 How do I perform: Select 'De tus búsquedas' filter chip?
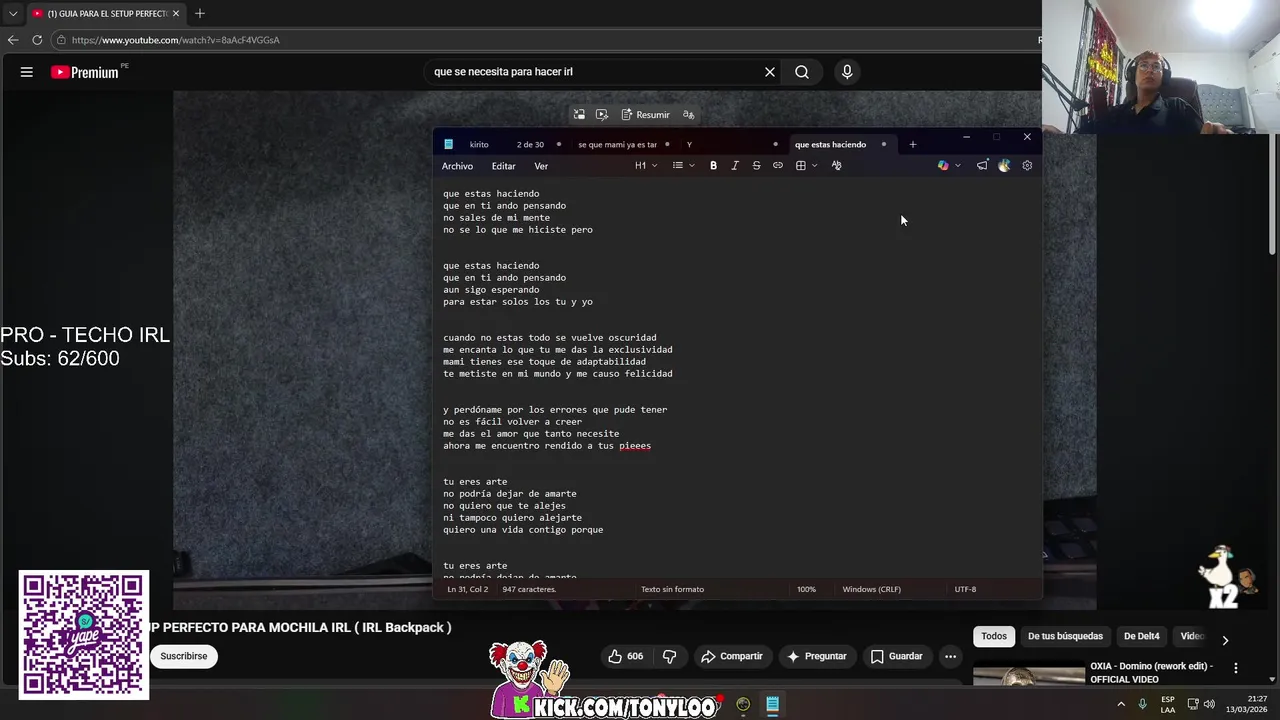pos(1065,636)
